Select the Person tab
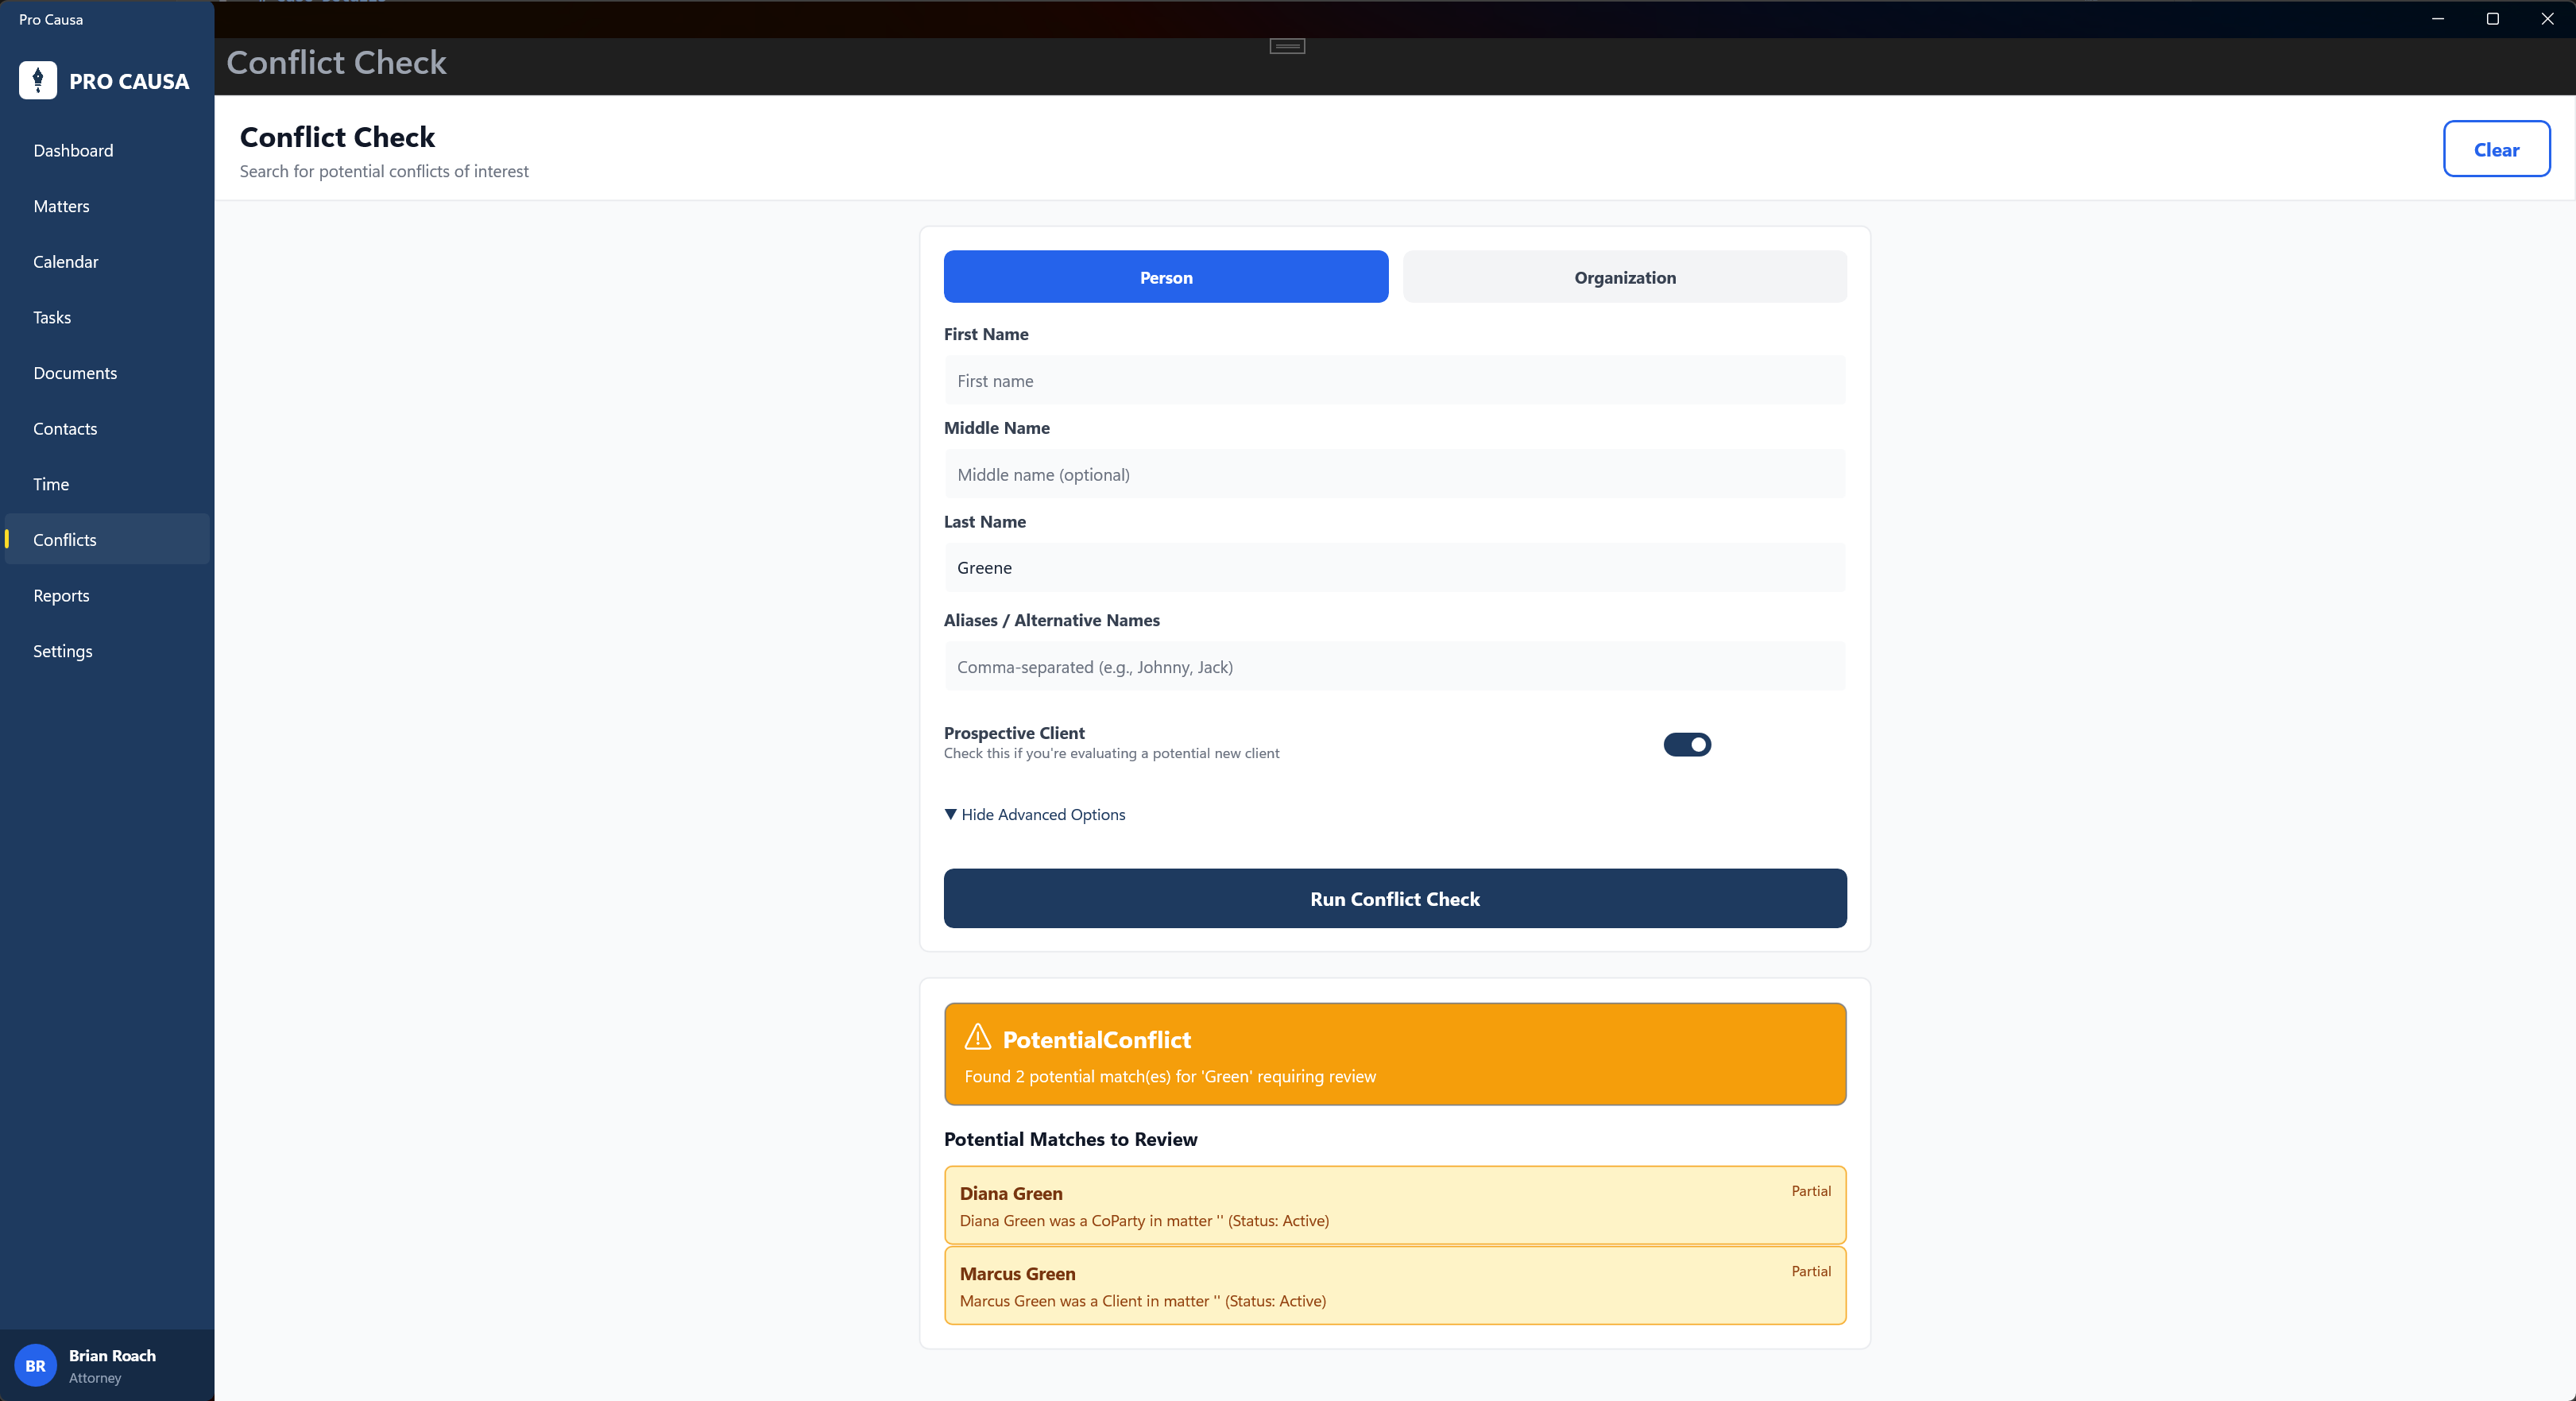Viewport: 2576px width, 1401px height. [1165, 277]
